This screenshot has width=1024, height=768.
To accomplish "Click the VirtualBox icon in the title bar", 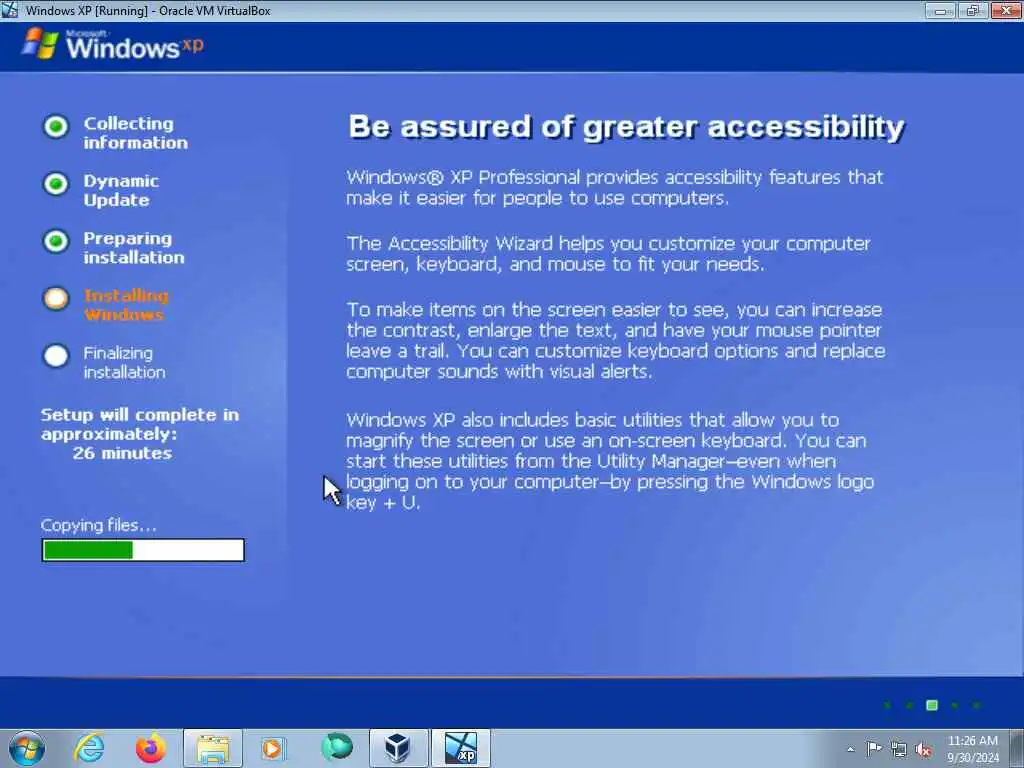I will tap(10, 10).
